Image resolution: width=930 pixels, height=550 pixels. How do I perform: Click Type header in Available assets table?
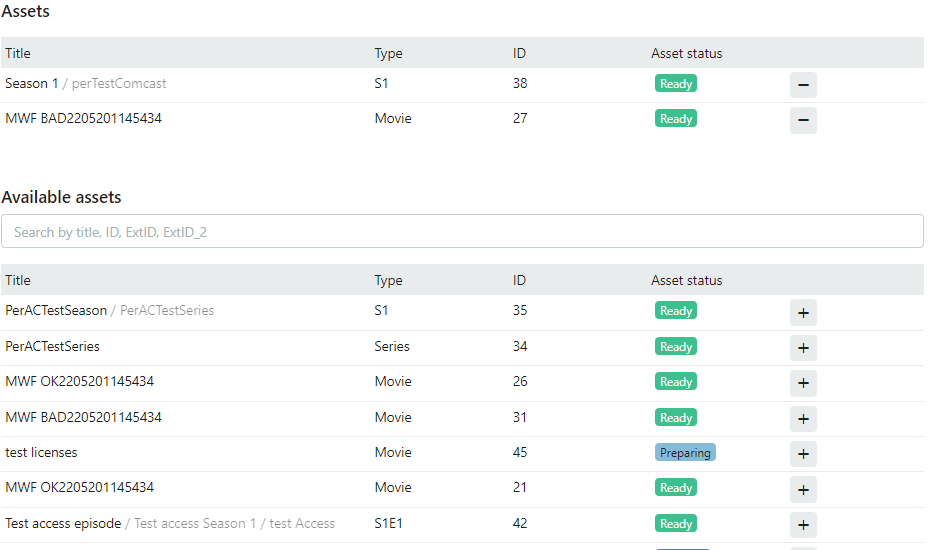[x=388, y=280]
